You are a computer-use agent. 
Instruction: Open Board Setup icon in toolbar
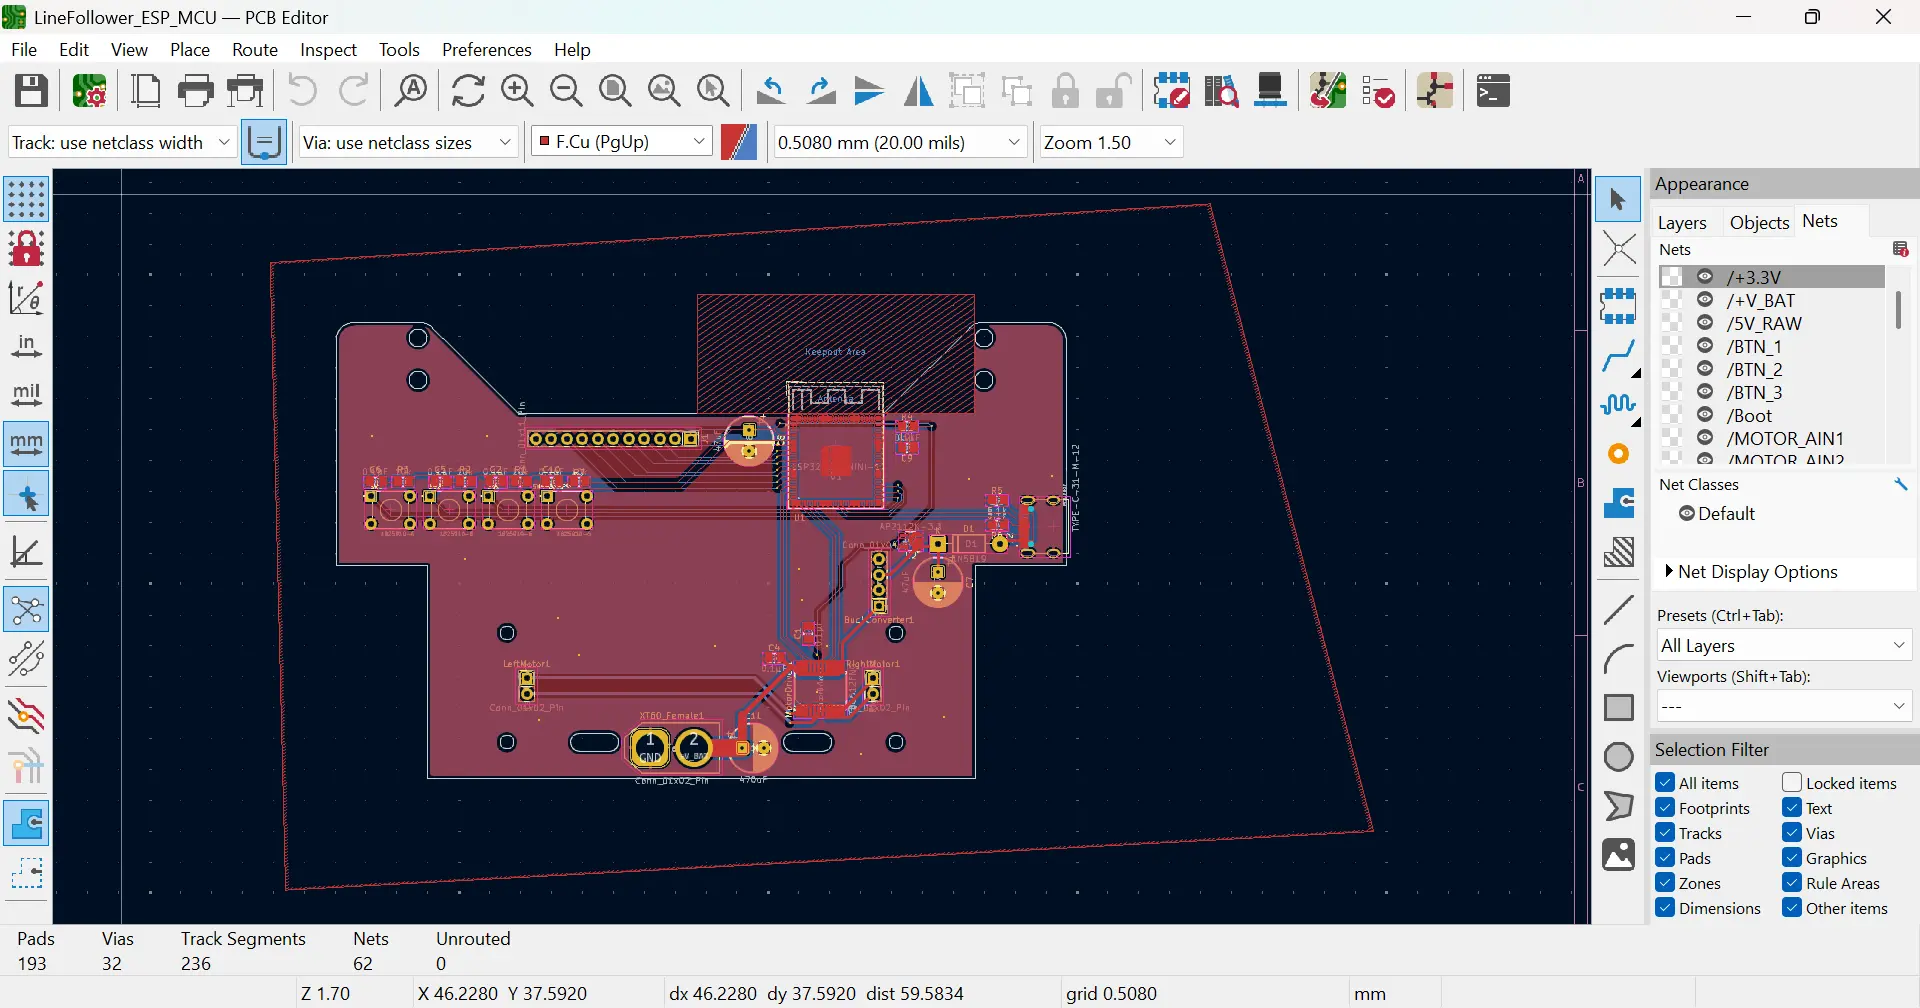point(90,91)
